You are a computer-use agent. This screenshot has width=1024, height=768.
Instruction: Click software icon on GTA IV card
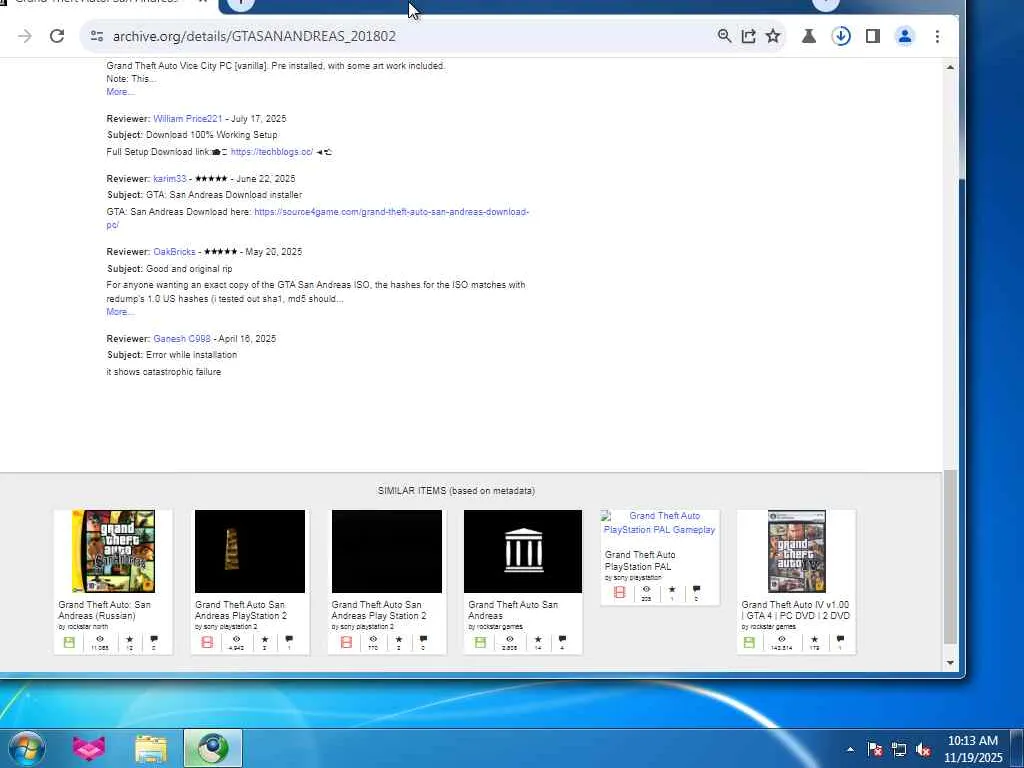(x=749, y=643)
